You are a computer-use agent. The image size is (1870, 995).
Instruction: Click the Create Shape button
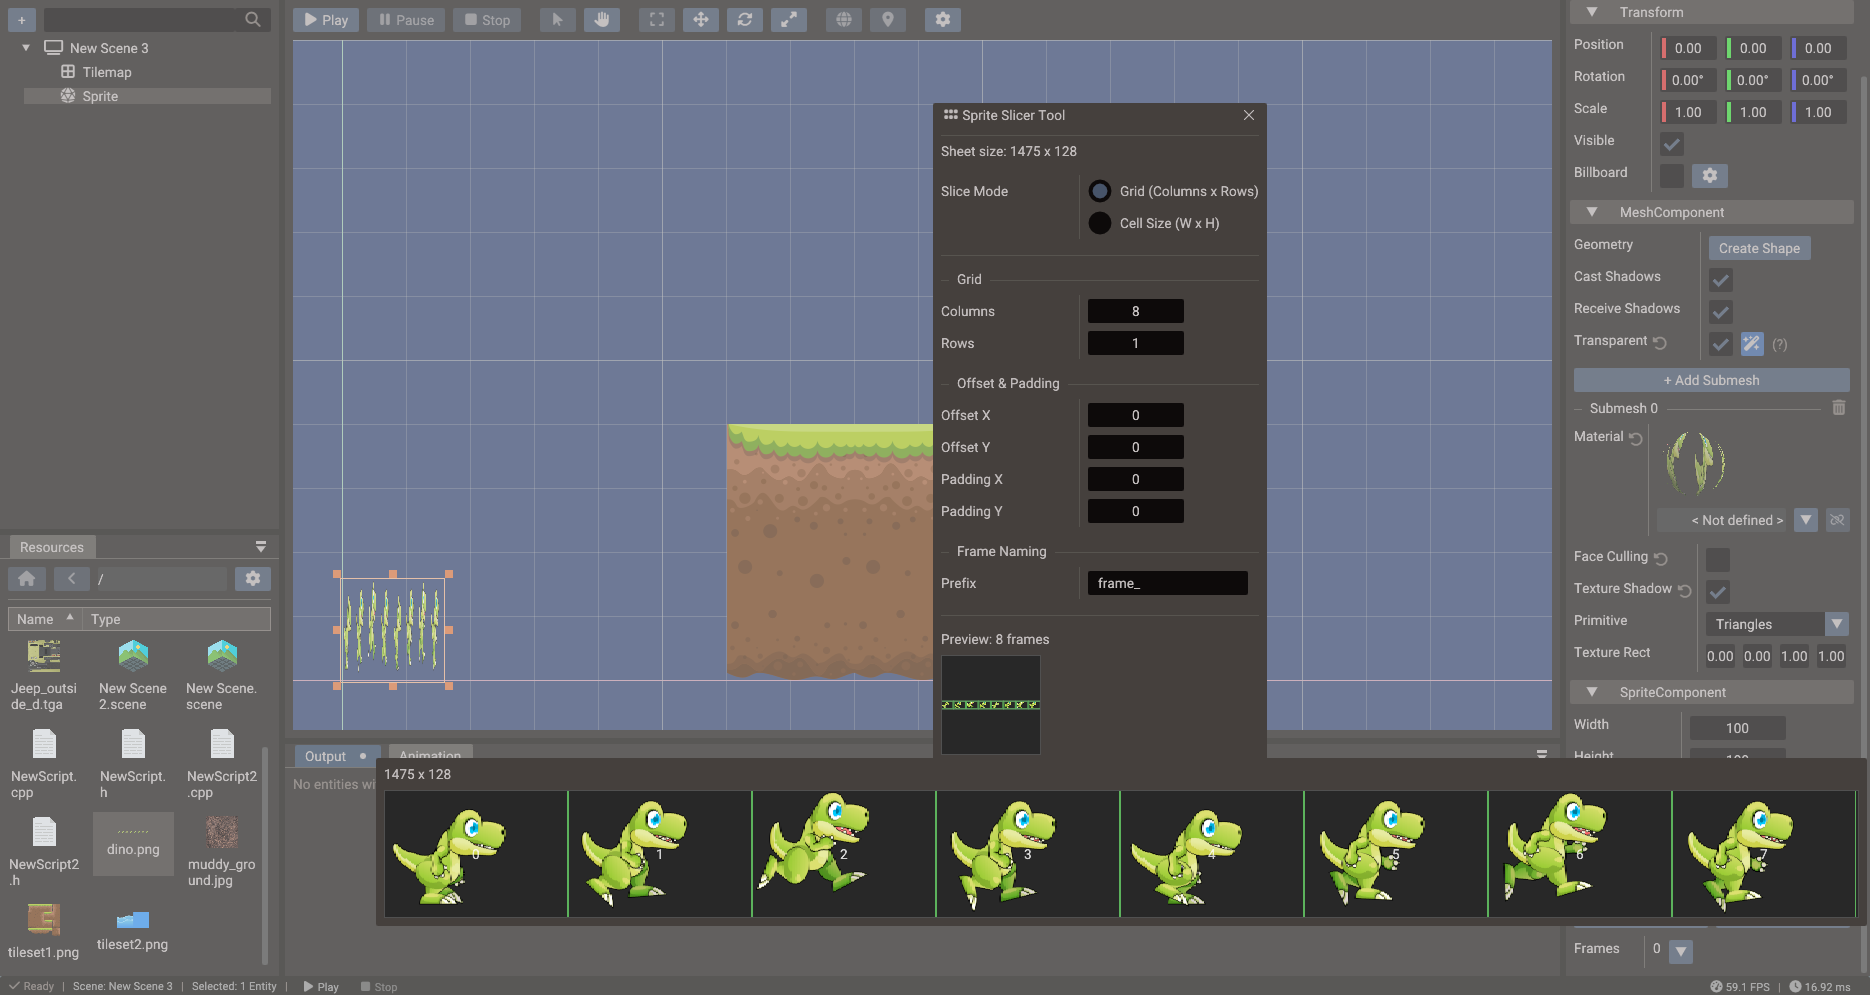[1759, 248]
